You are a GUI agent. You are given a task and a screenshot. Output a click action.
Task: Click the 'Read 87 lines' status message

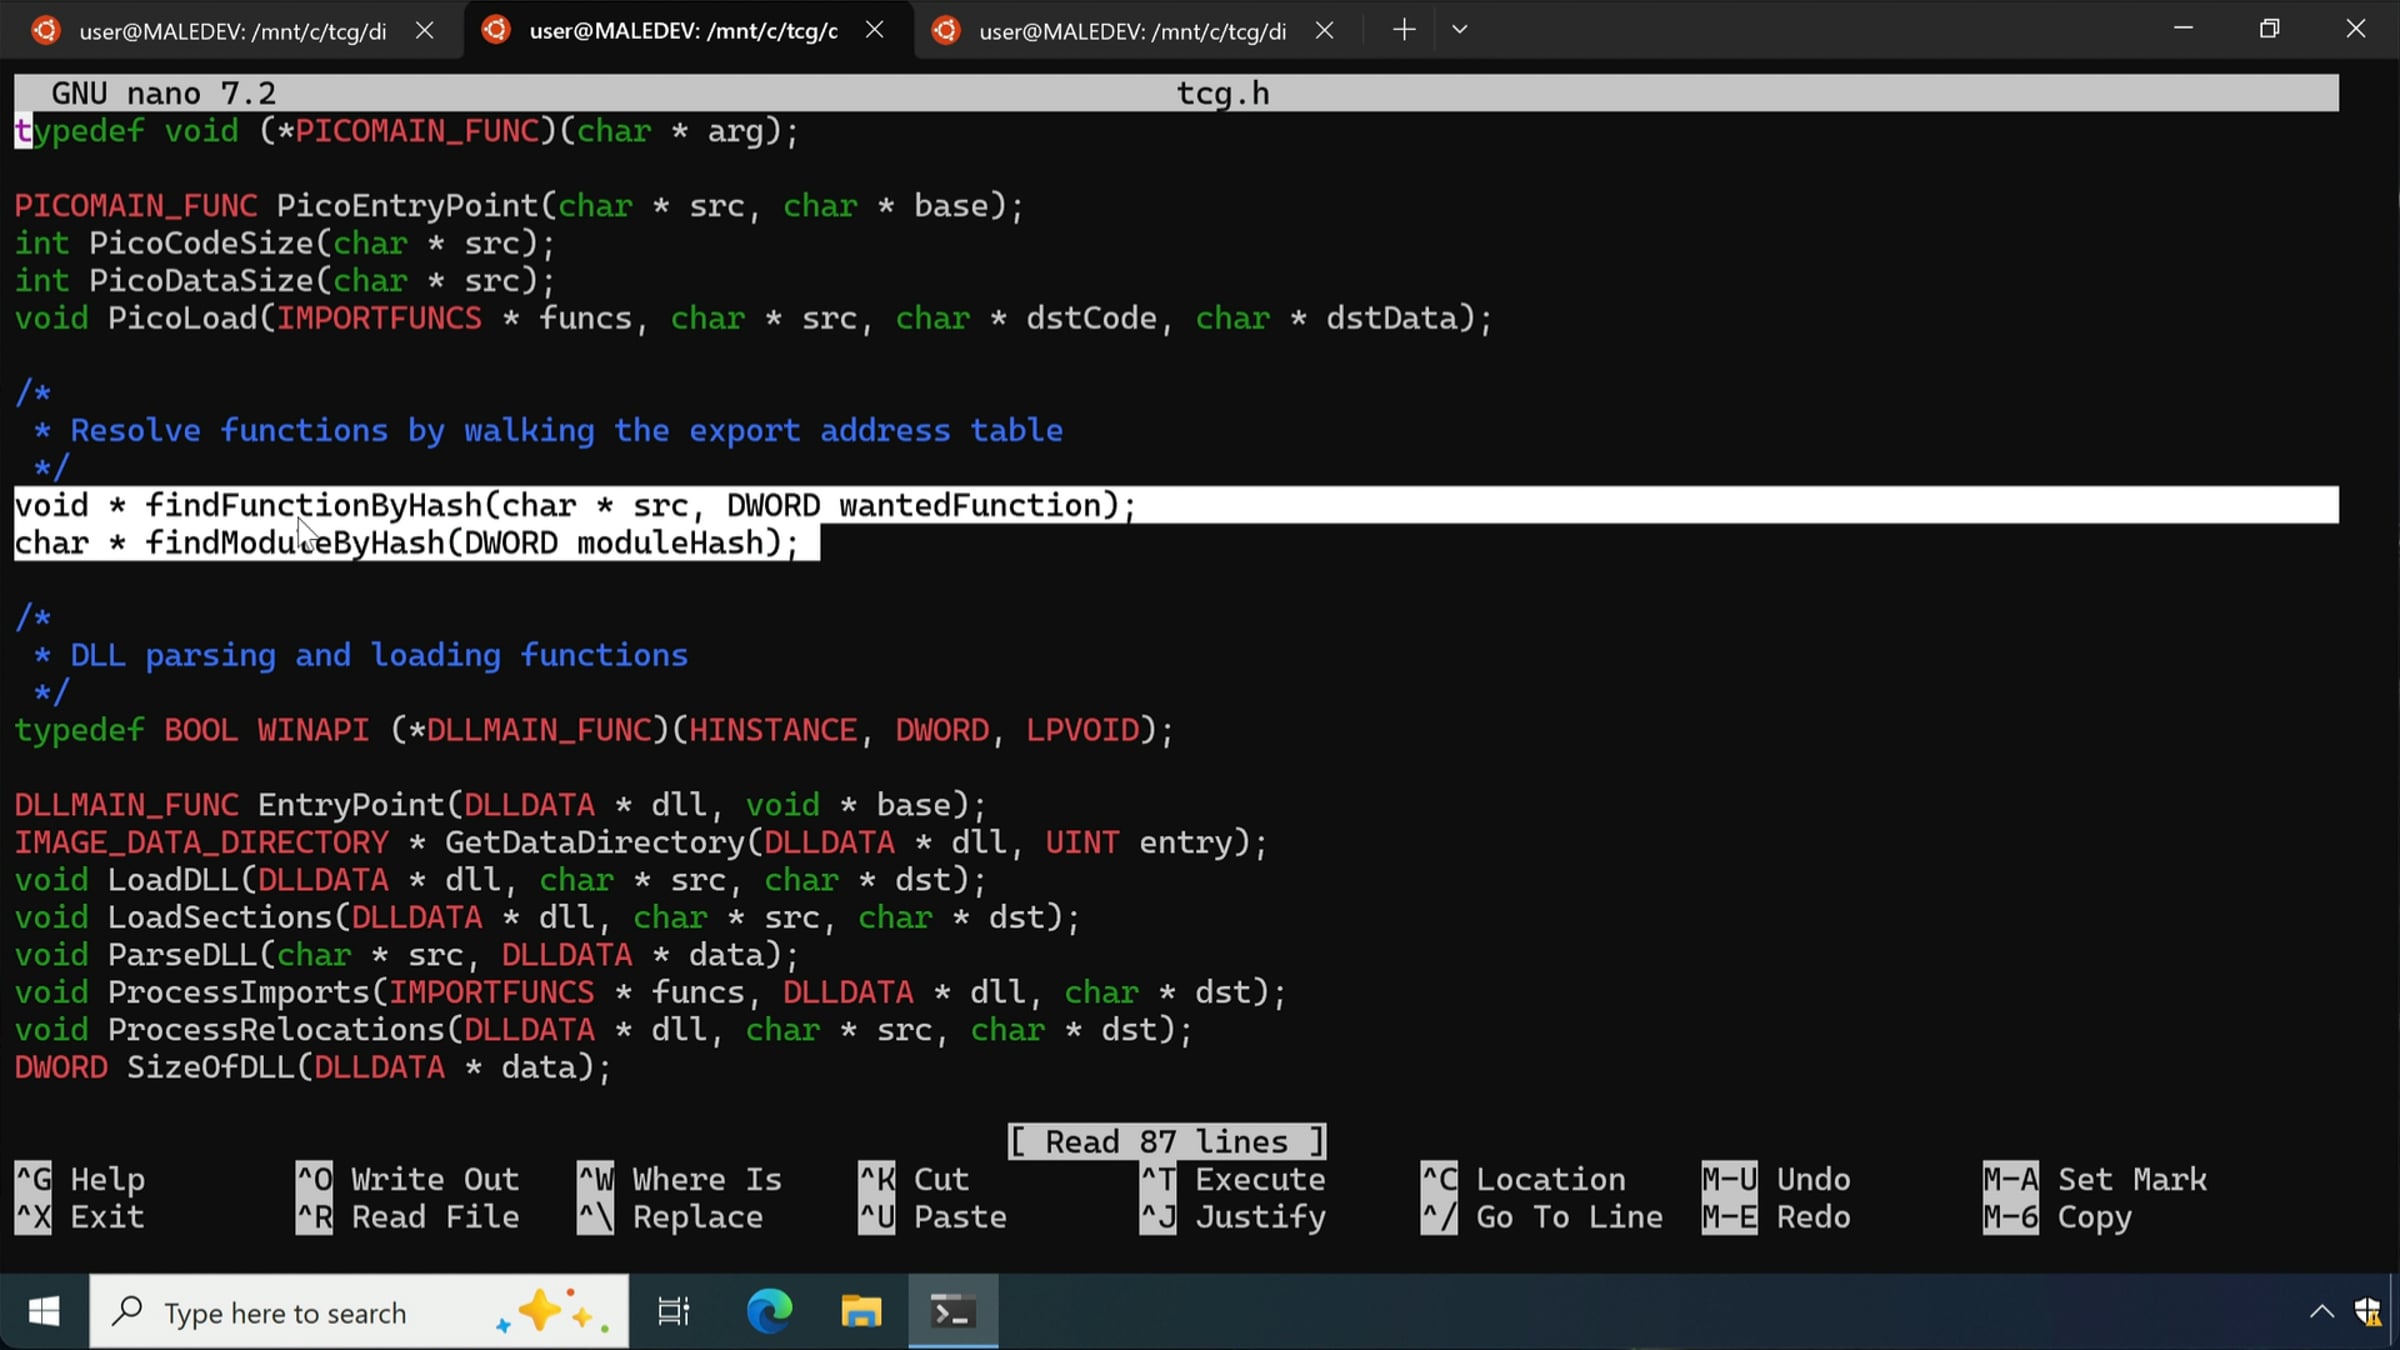(1167, 1141)
